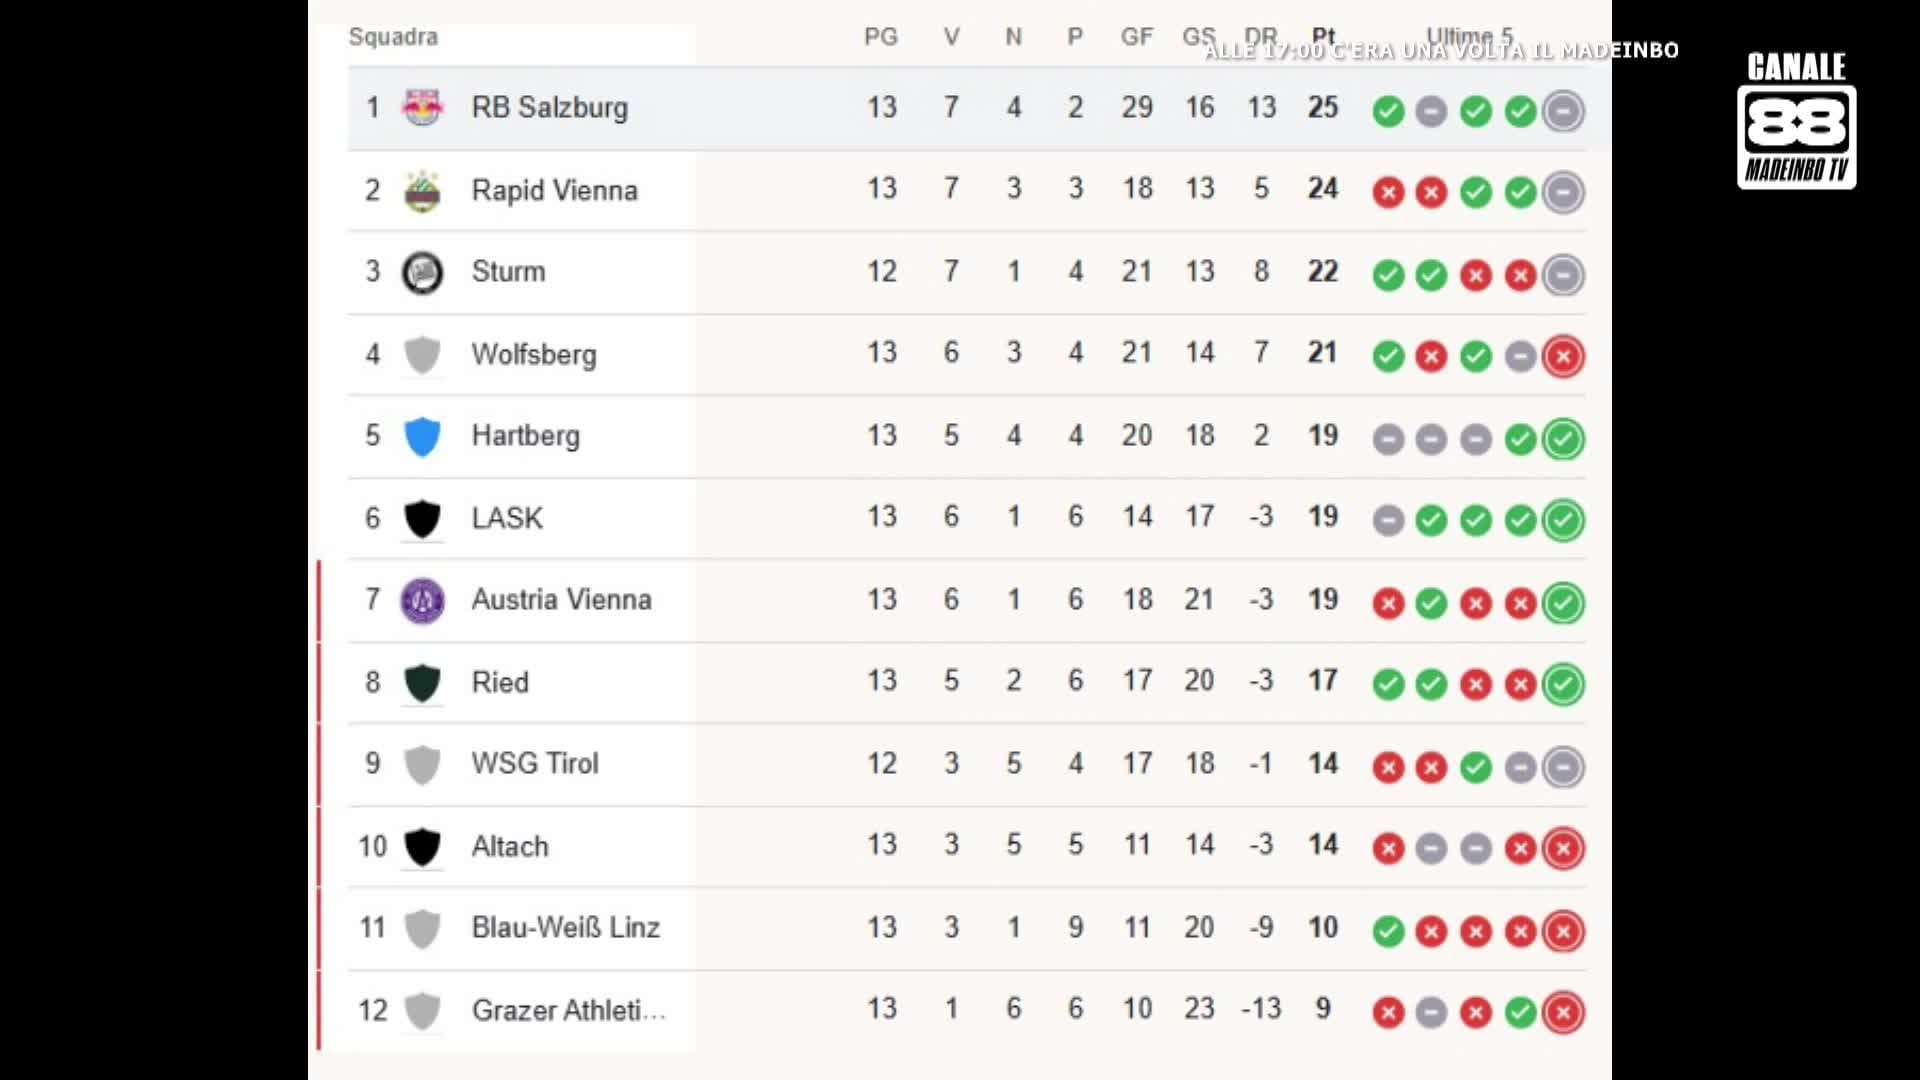Click the GF column header
This screenshot has width=1920, height=1080.
1136,37
